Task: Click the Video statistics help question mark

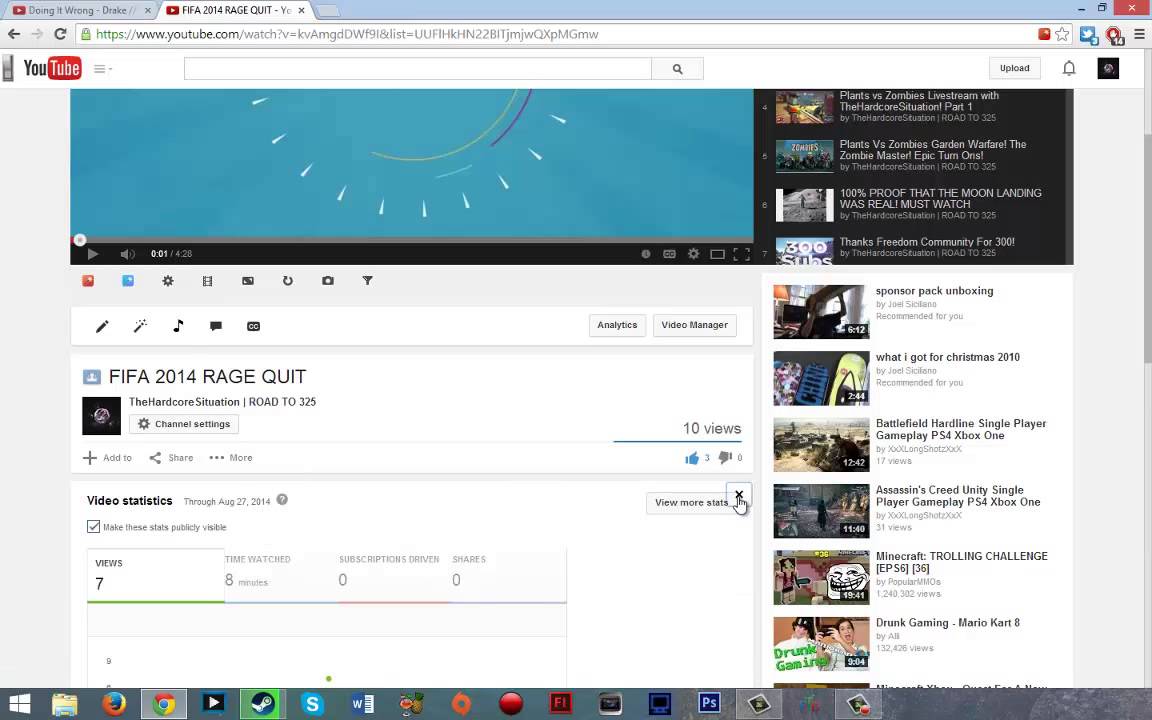Action: pos(282,500)
